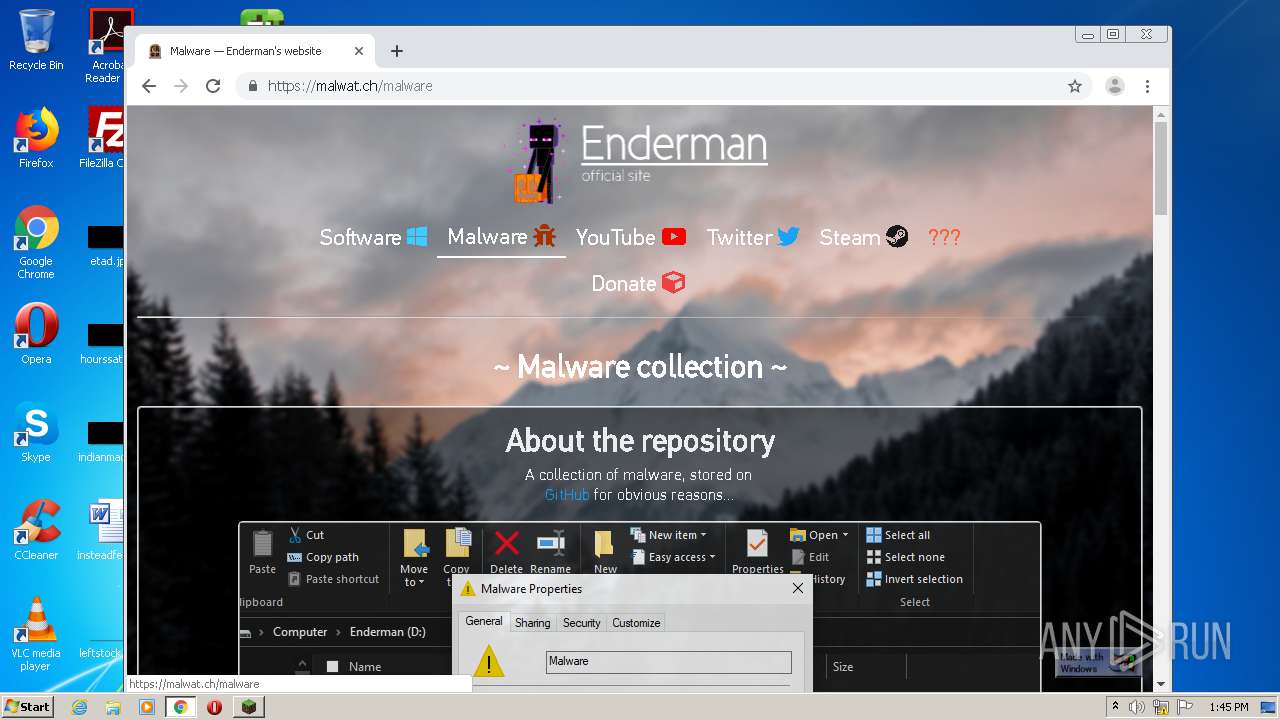Select Google Chrome desktop shortcut
Screen dimensions: 1280x720
pyautogui.click(x=36, y=242)
